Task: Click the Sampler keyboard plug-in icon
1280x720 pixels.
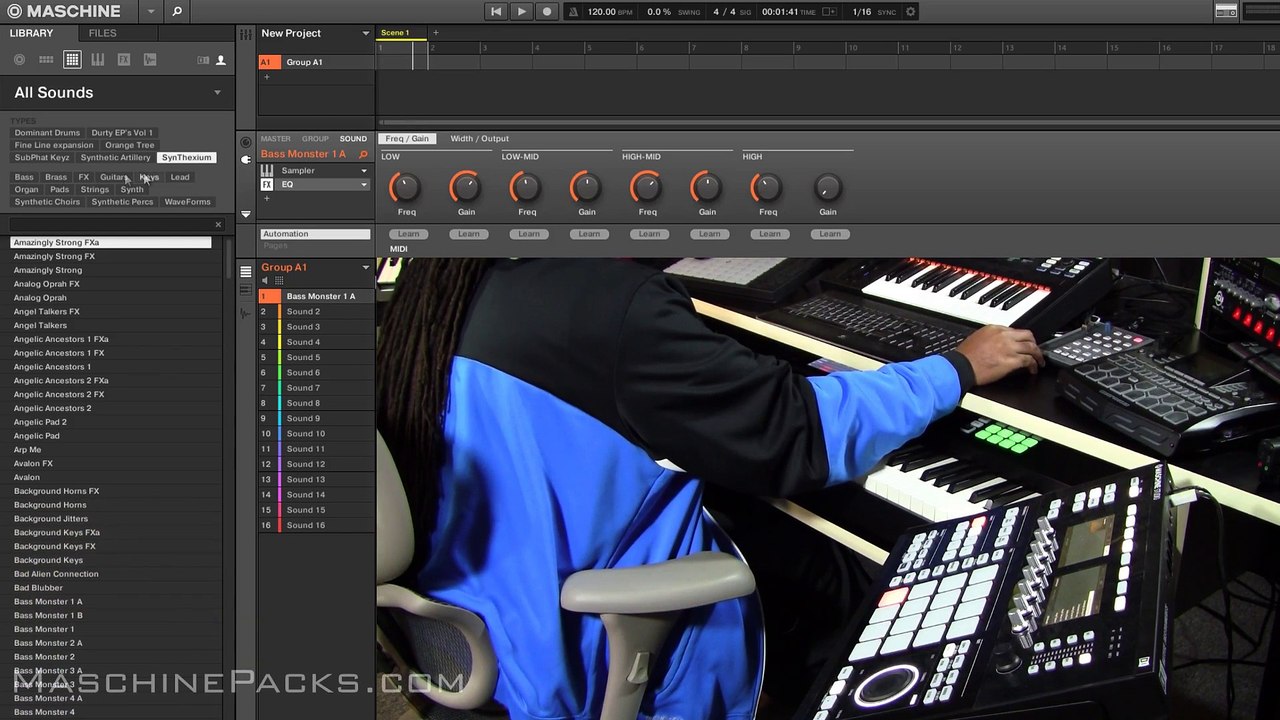Action: click(267, 171)
